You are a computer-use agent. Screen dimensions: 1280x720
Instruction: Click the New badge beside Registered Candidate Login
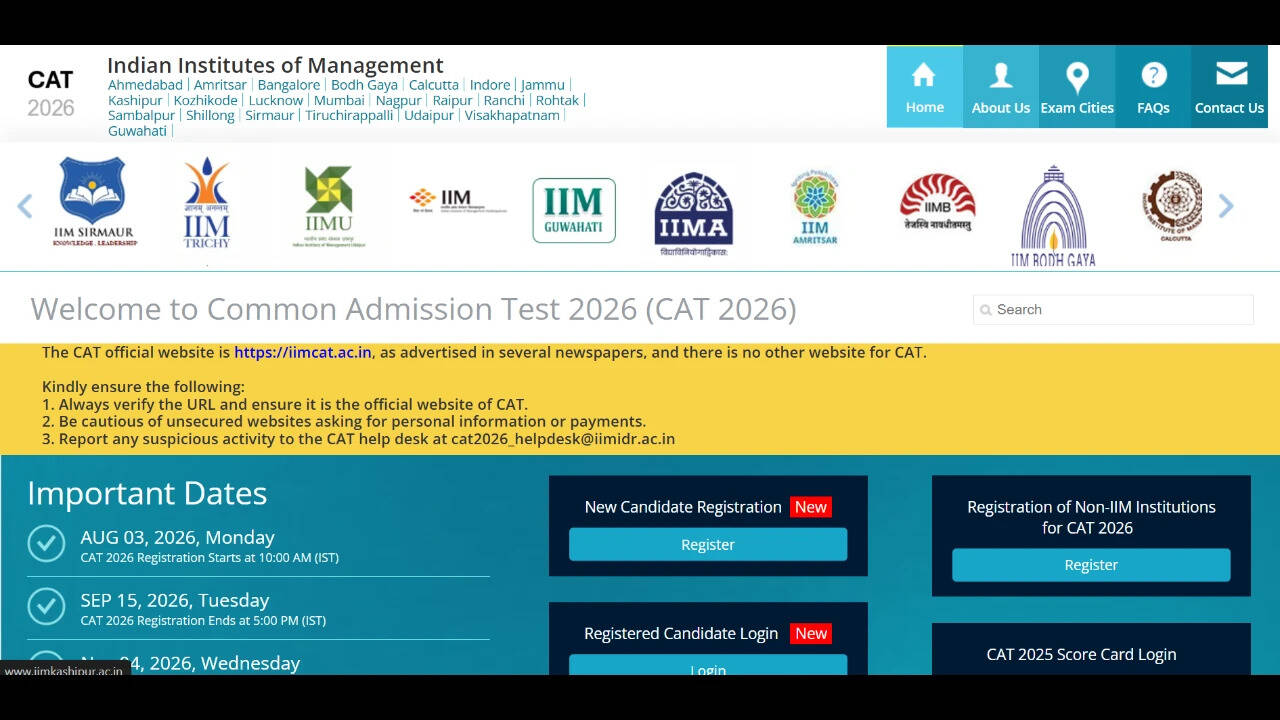(x=811, y=633)
